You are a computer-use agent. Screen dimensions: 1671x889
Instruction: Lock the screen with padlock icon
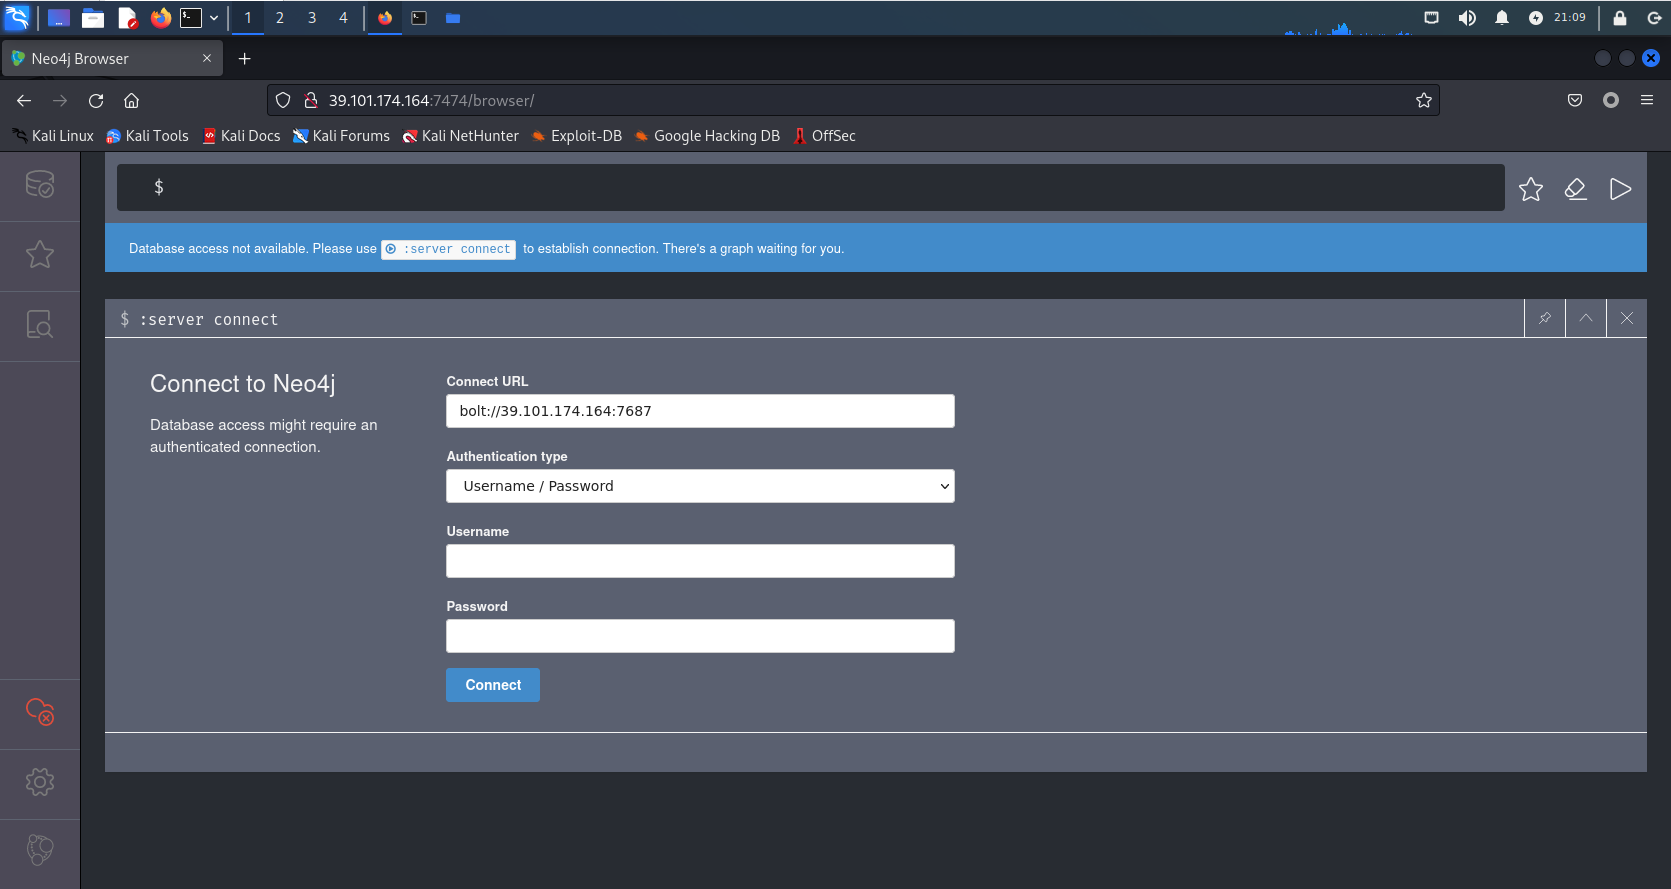pyautogui.click(x=1620, y=18)
